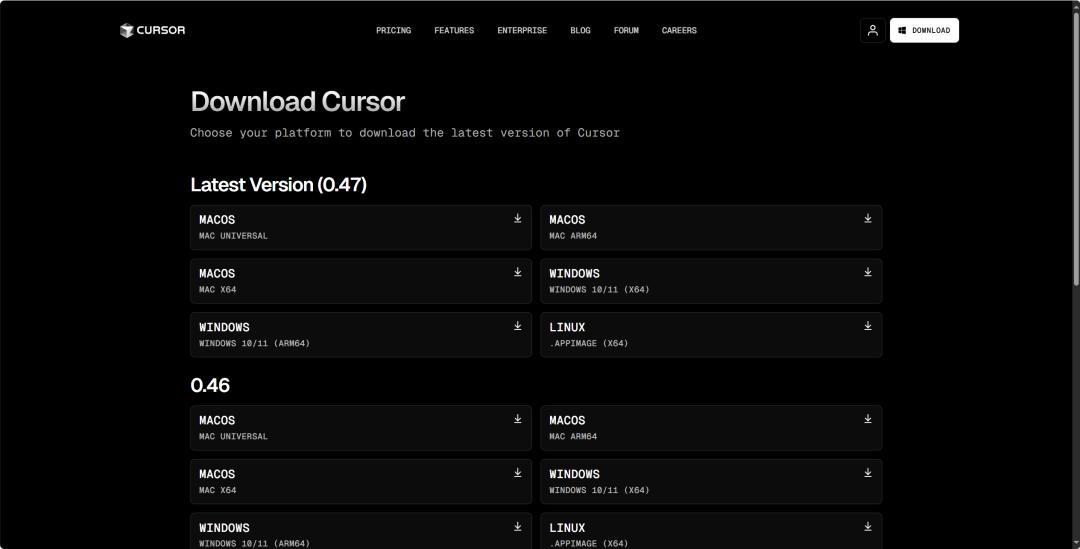Viewport: 1080px width, 549px height.
Task: Click download icon for 0.46 Mac Universal
Action: point(518,419)
